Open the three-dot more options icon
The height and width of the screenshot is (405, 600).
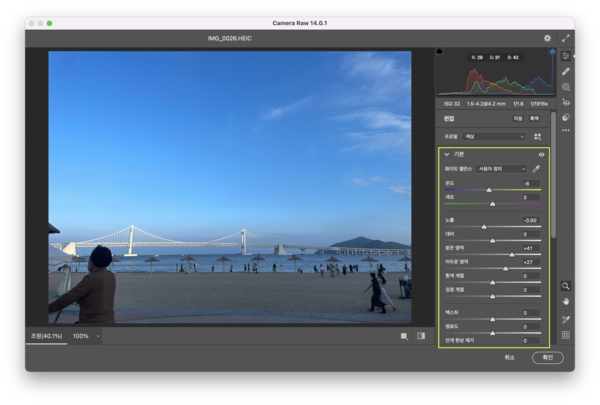566,130
